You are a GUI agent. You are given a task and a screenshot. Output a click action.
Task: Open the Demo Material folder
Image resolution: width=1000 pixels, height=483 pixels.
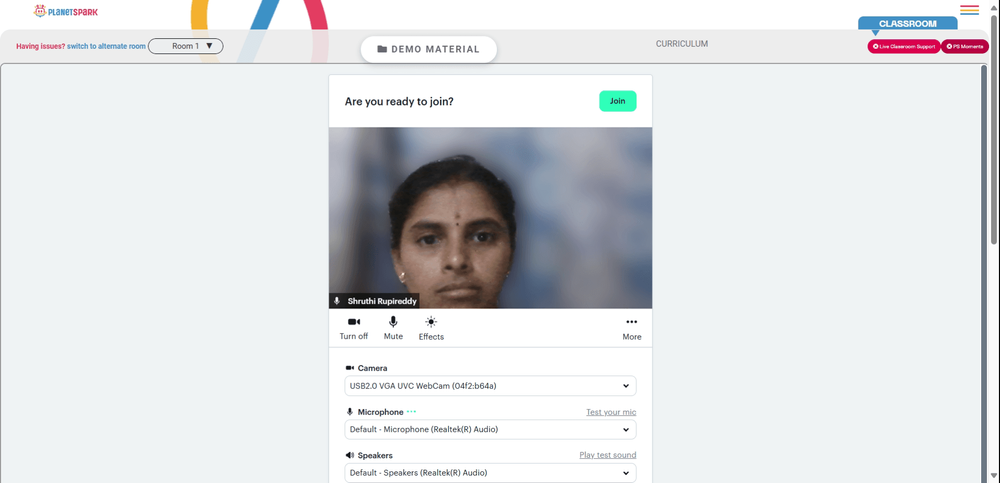point(429,49)
